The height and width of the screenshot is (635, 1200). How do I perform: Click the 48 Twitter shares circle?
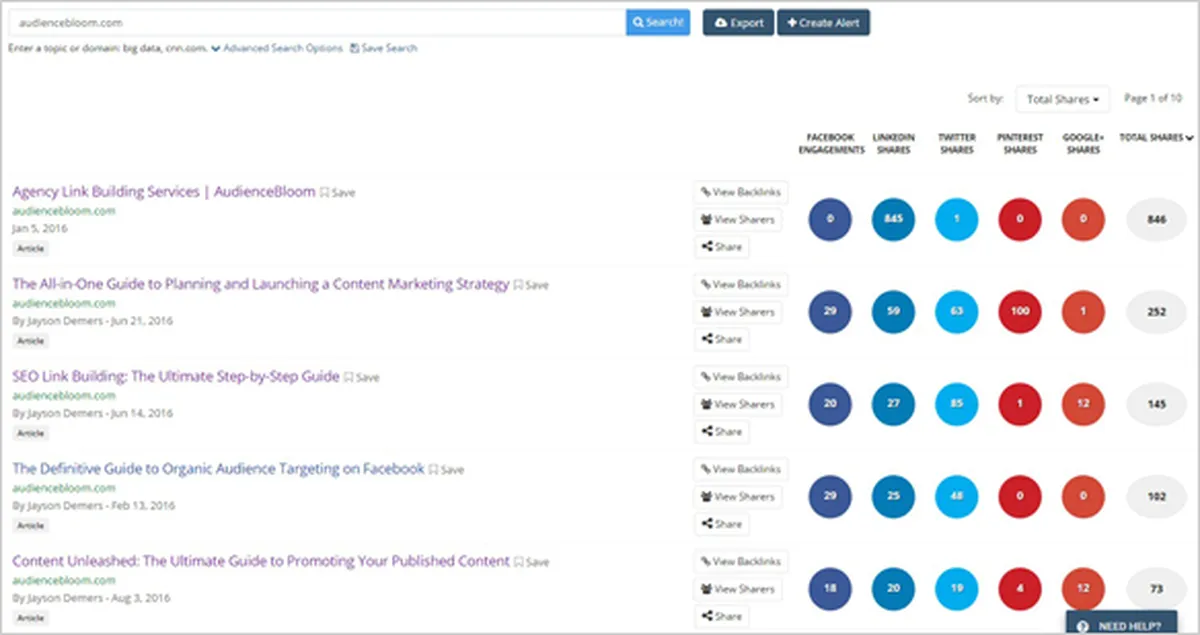tap(957, 496)
